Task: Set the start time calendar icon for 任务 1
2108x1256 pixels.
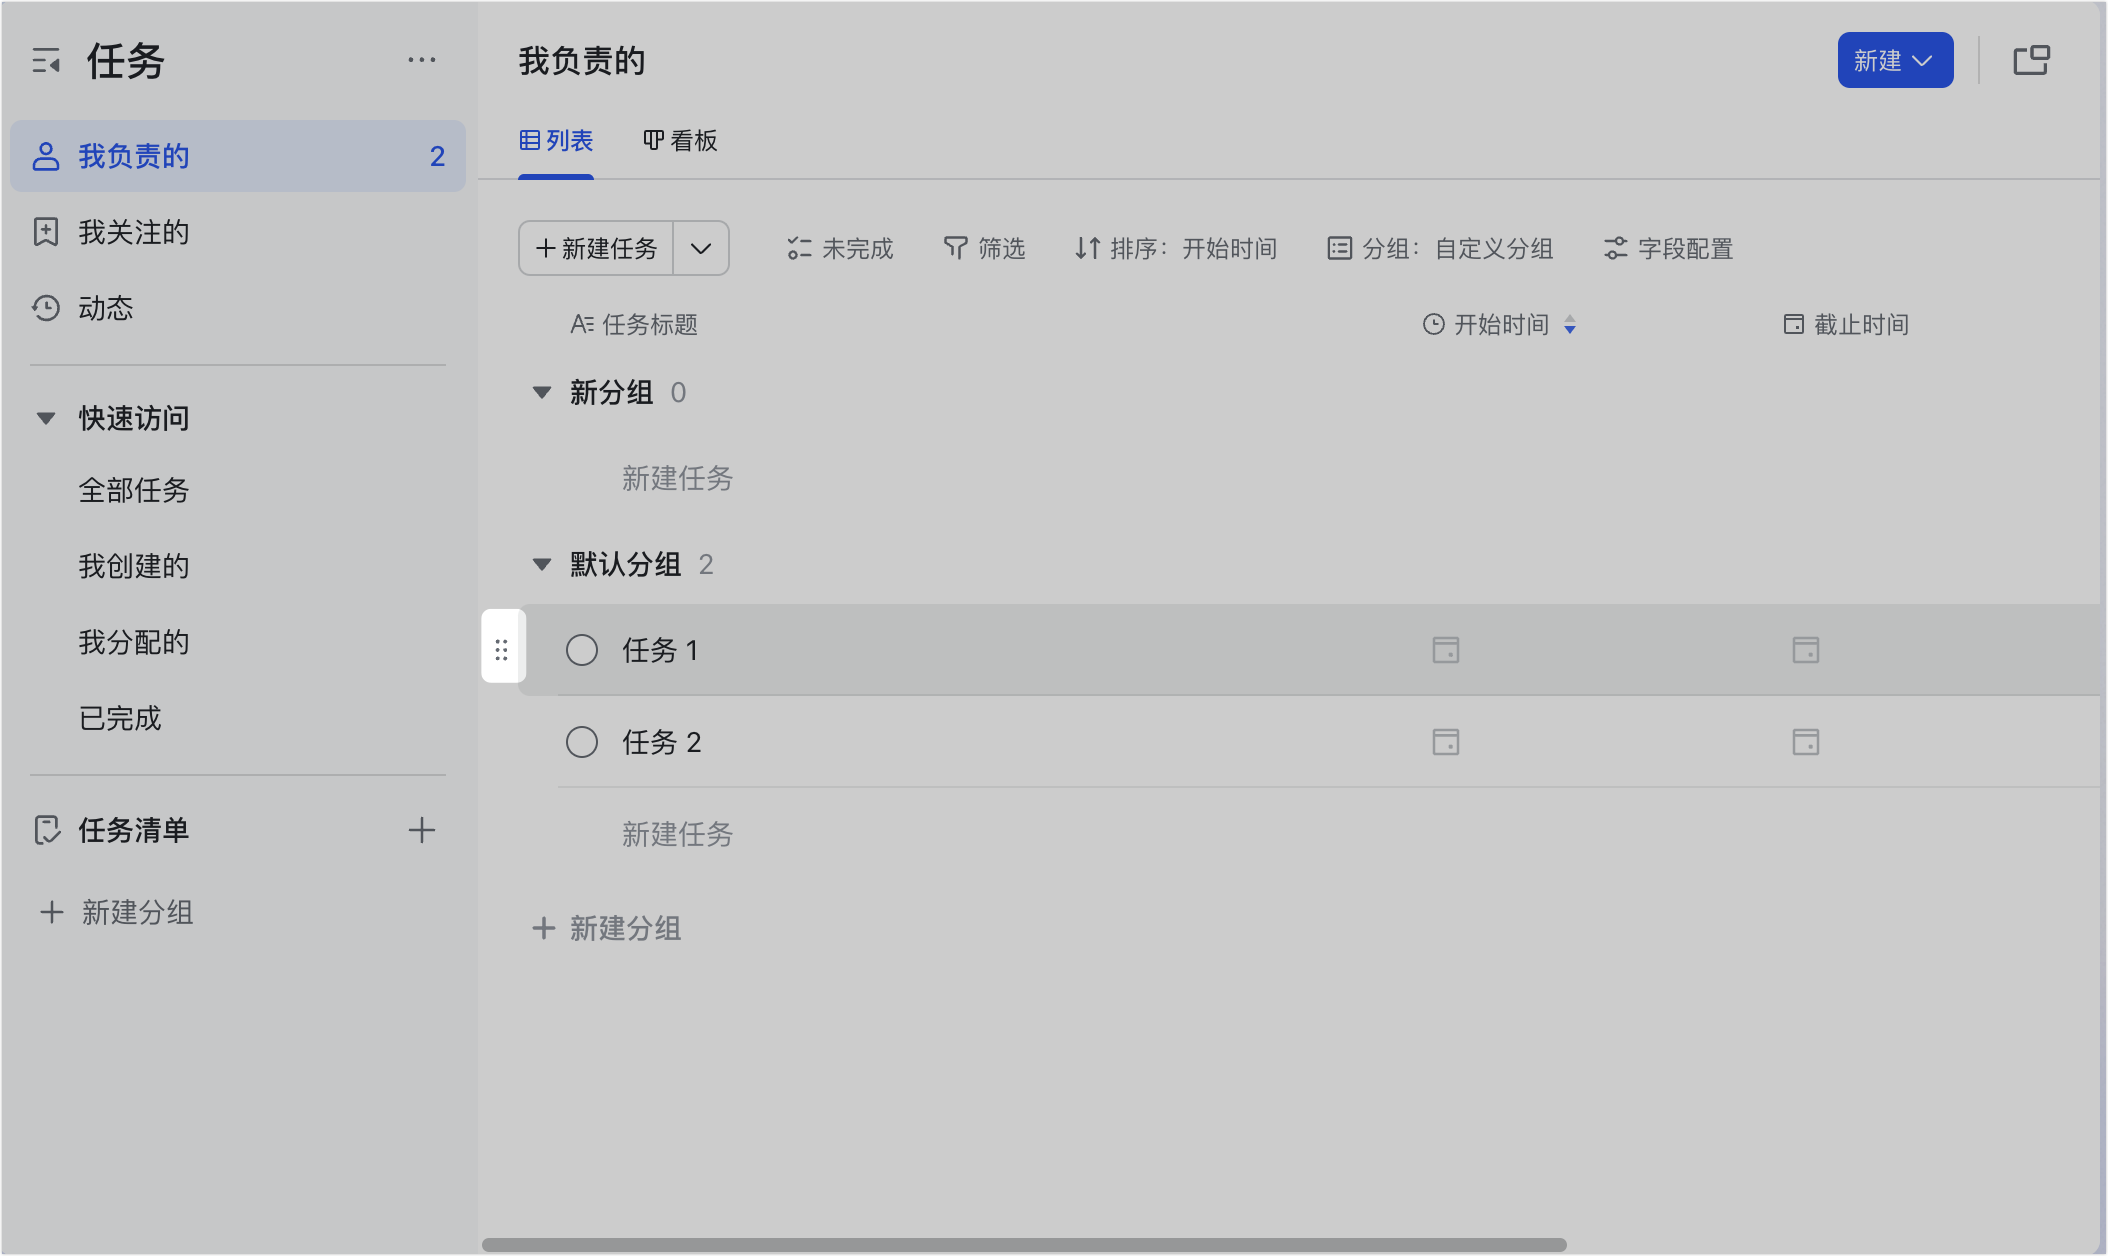Action: tap(1445, 650)
